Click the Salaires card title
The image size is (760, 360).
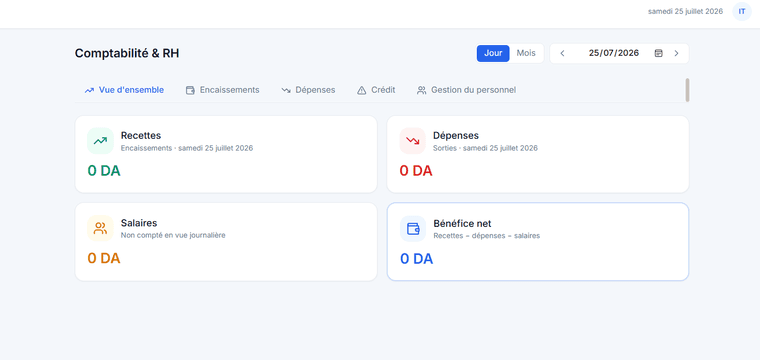pos(139,223)
